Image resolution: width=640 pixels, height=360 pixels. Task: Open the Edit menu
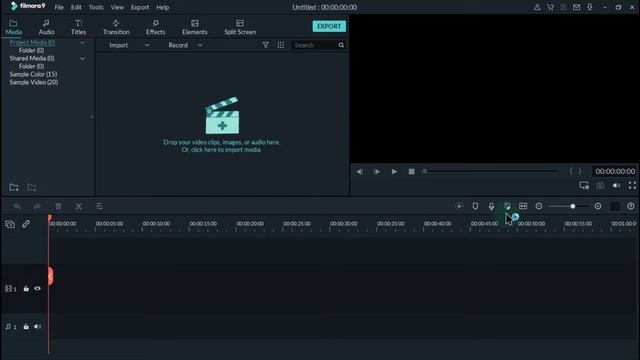tap(76, 7)
